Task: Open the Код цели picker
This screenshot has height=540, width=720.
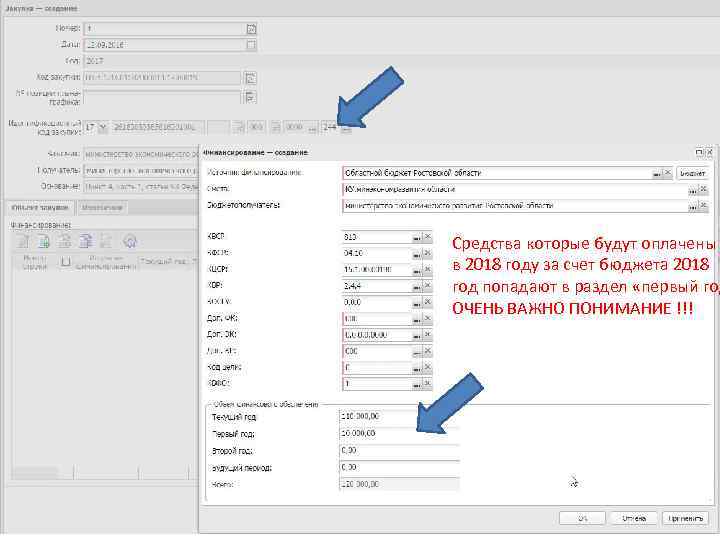Action: point(416,369)
